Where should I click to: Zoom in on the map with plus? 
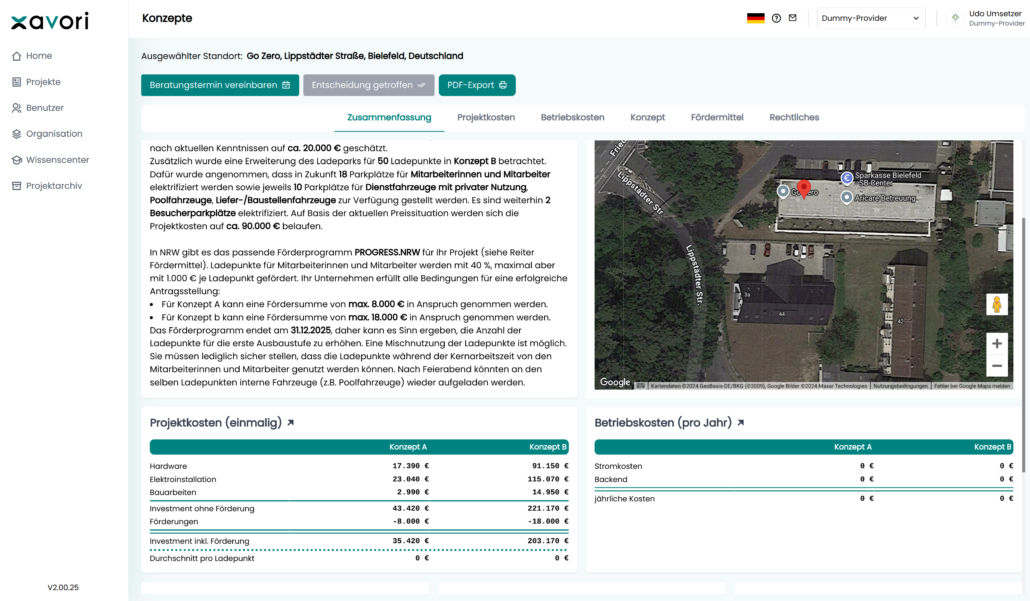tap(996, 344)
